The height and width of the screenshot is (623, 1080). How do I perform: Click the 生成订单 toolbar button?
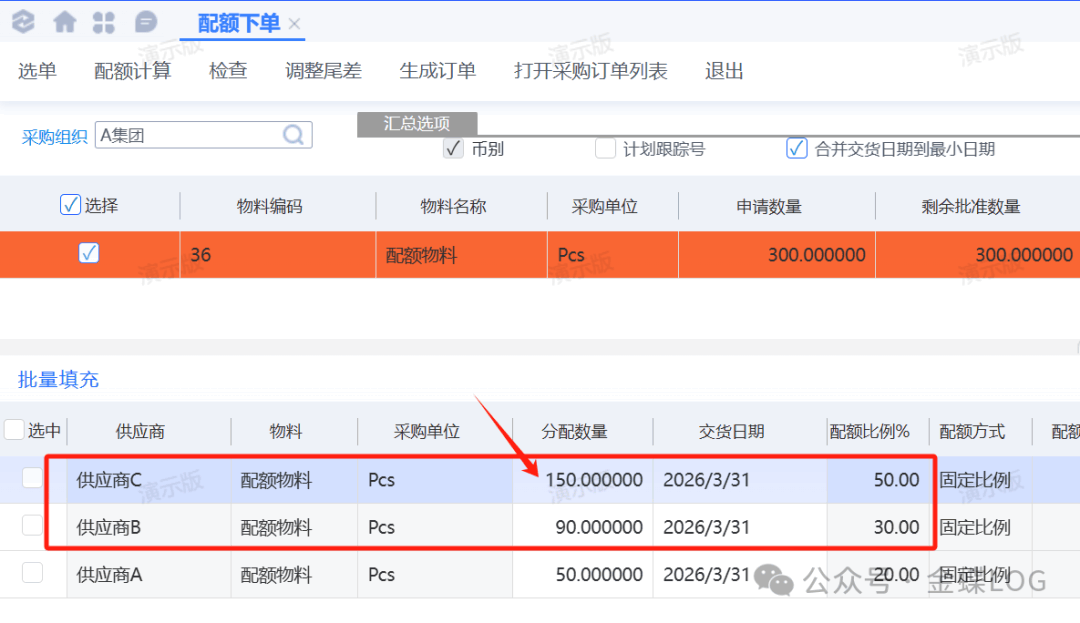(x=437, y=71)
